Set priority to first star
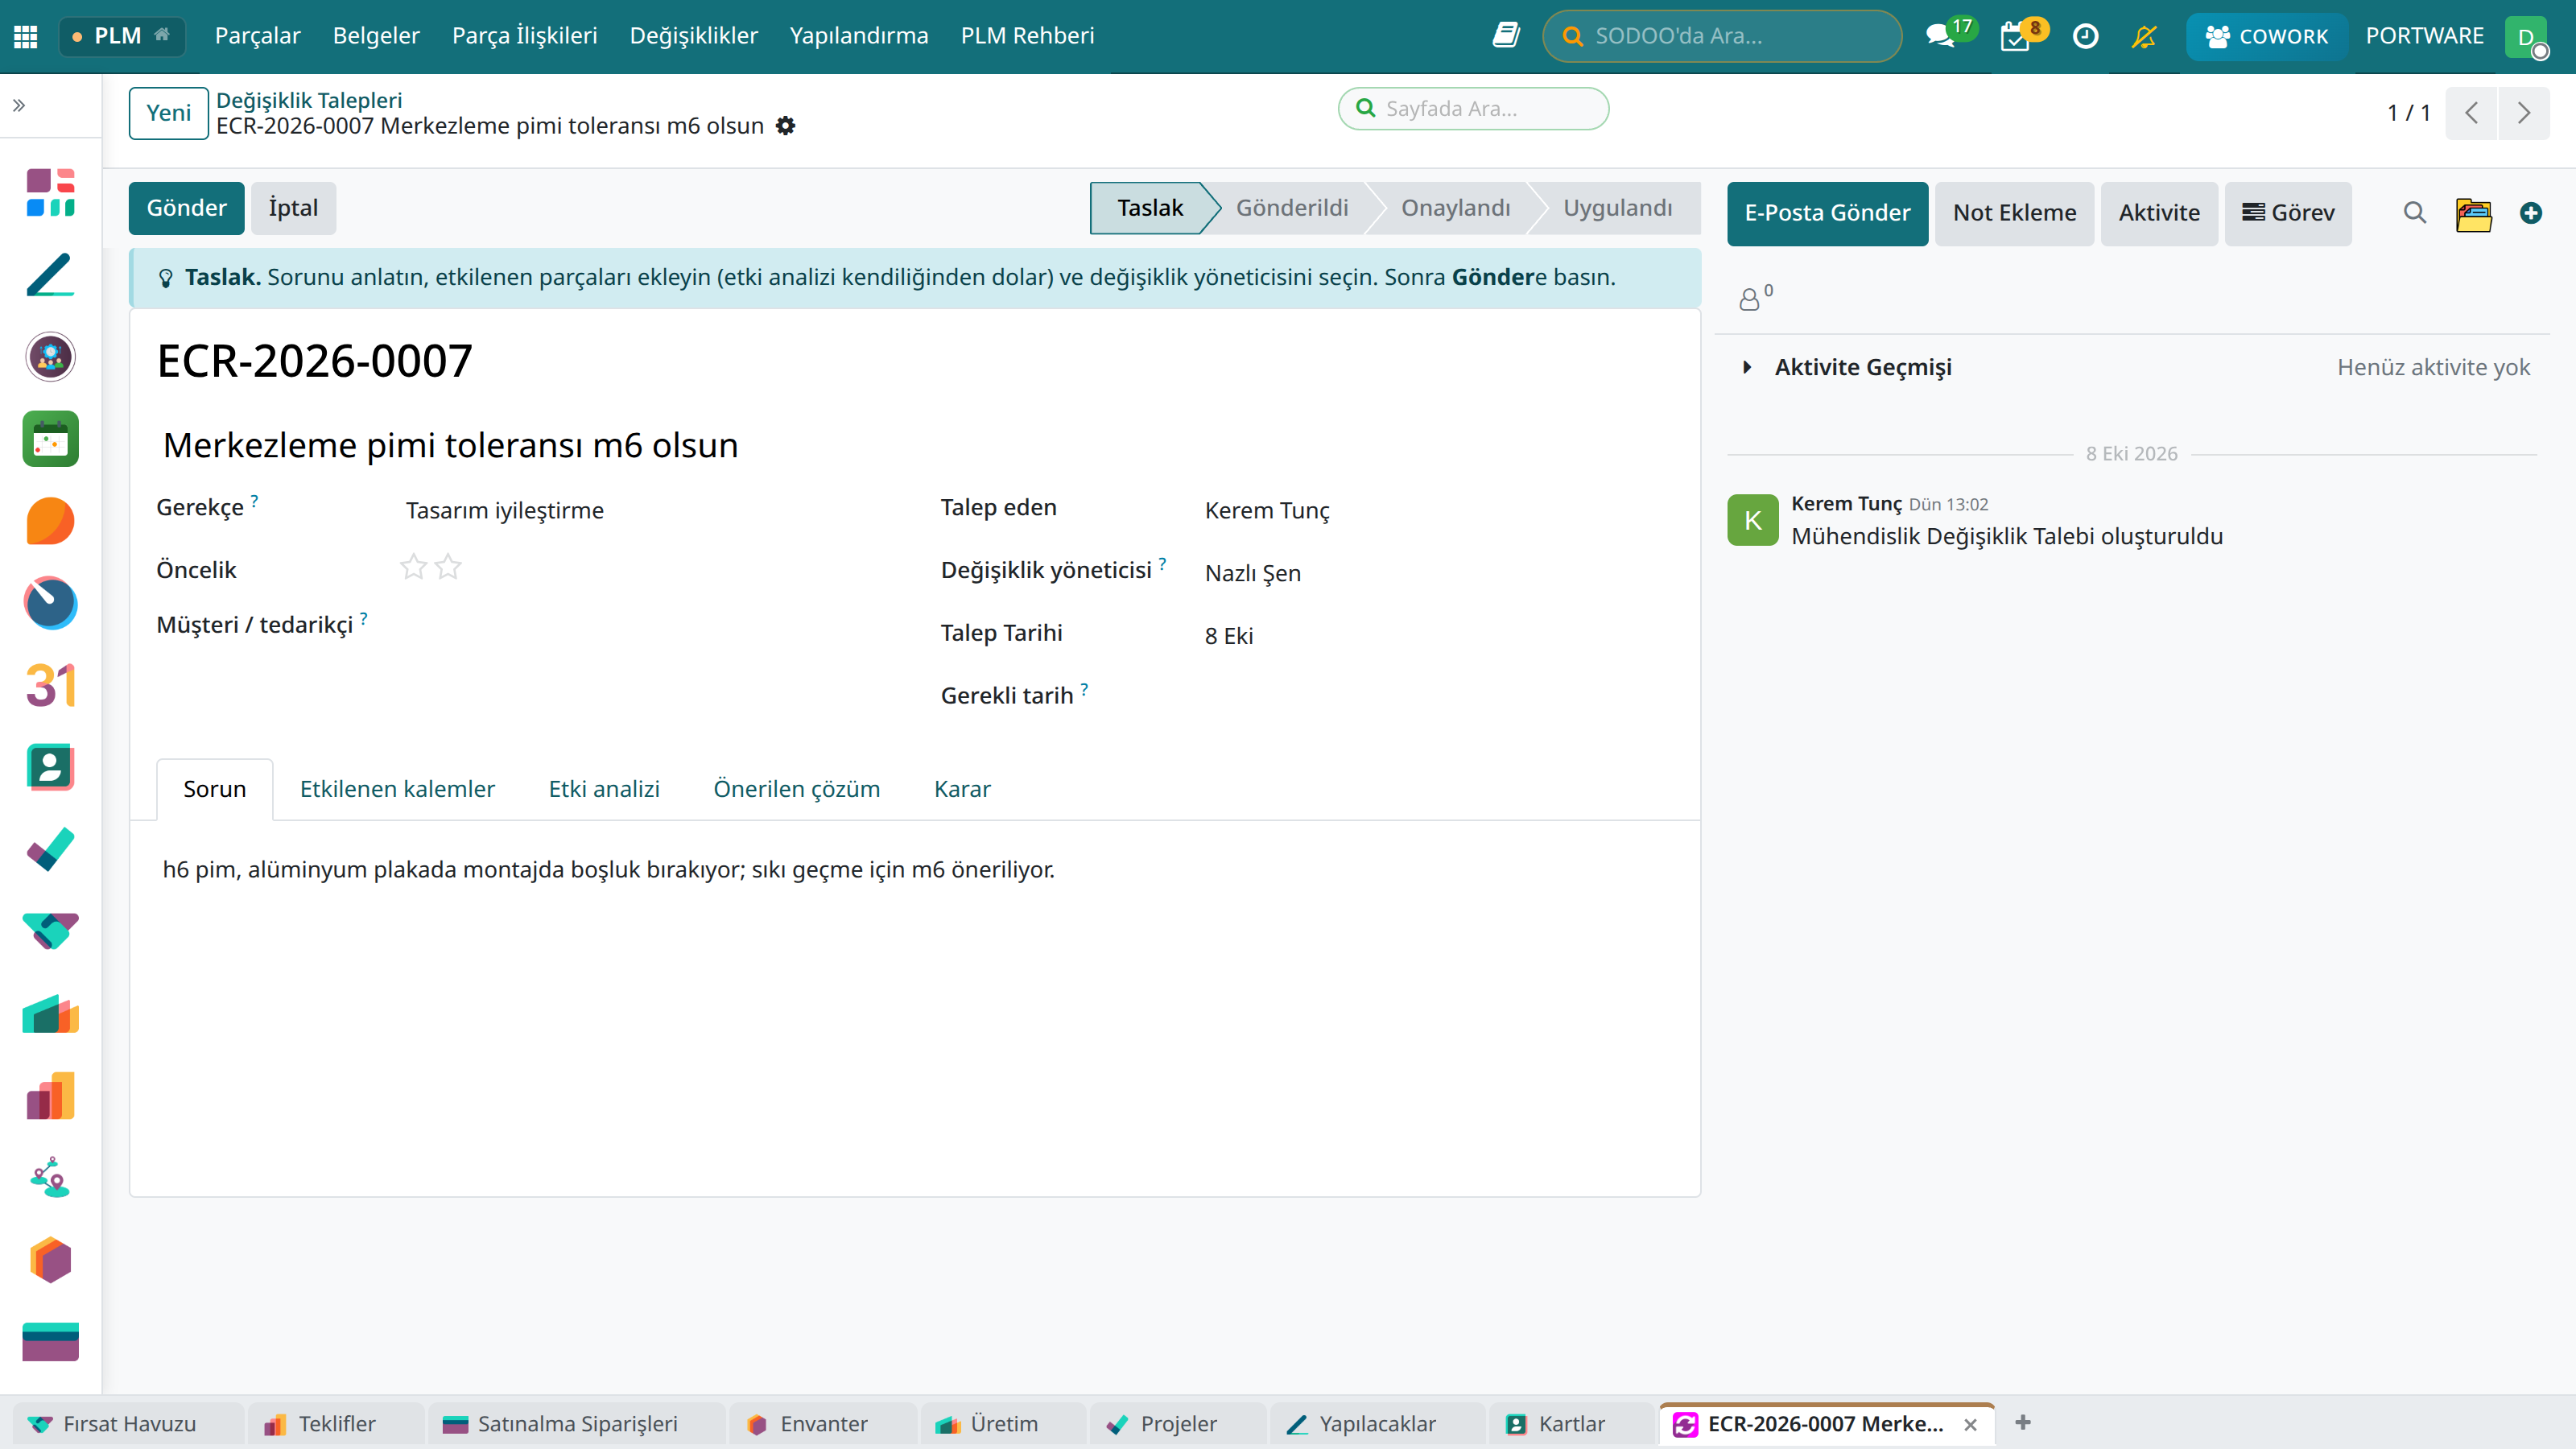Screen dimensions: 2576x1449 [x=413, y=568]
